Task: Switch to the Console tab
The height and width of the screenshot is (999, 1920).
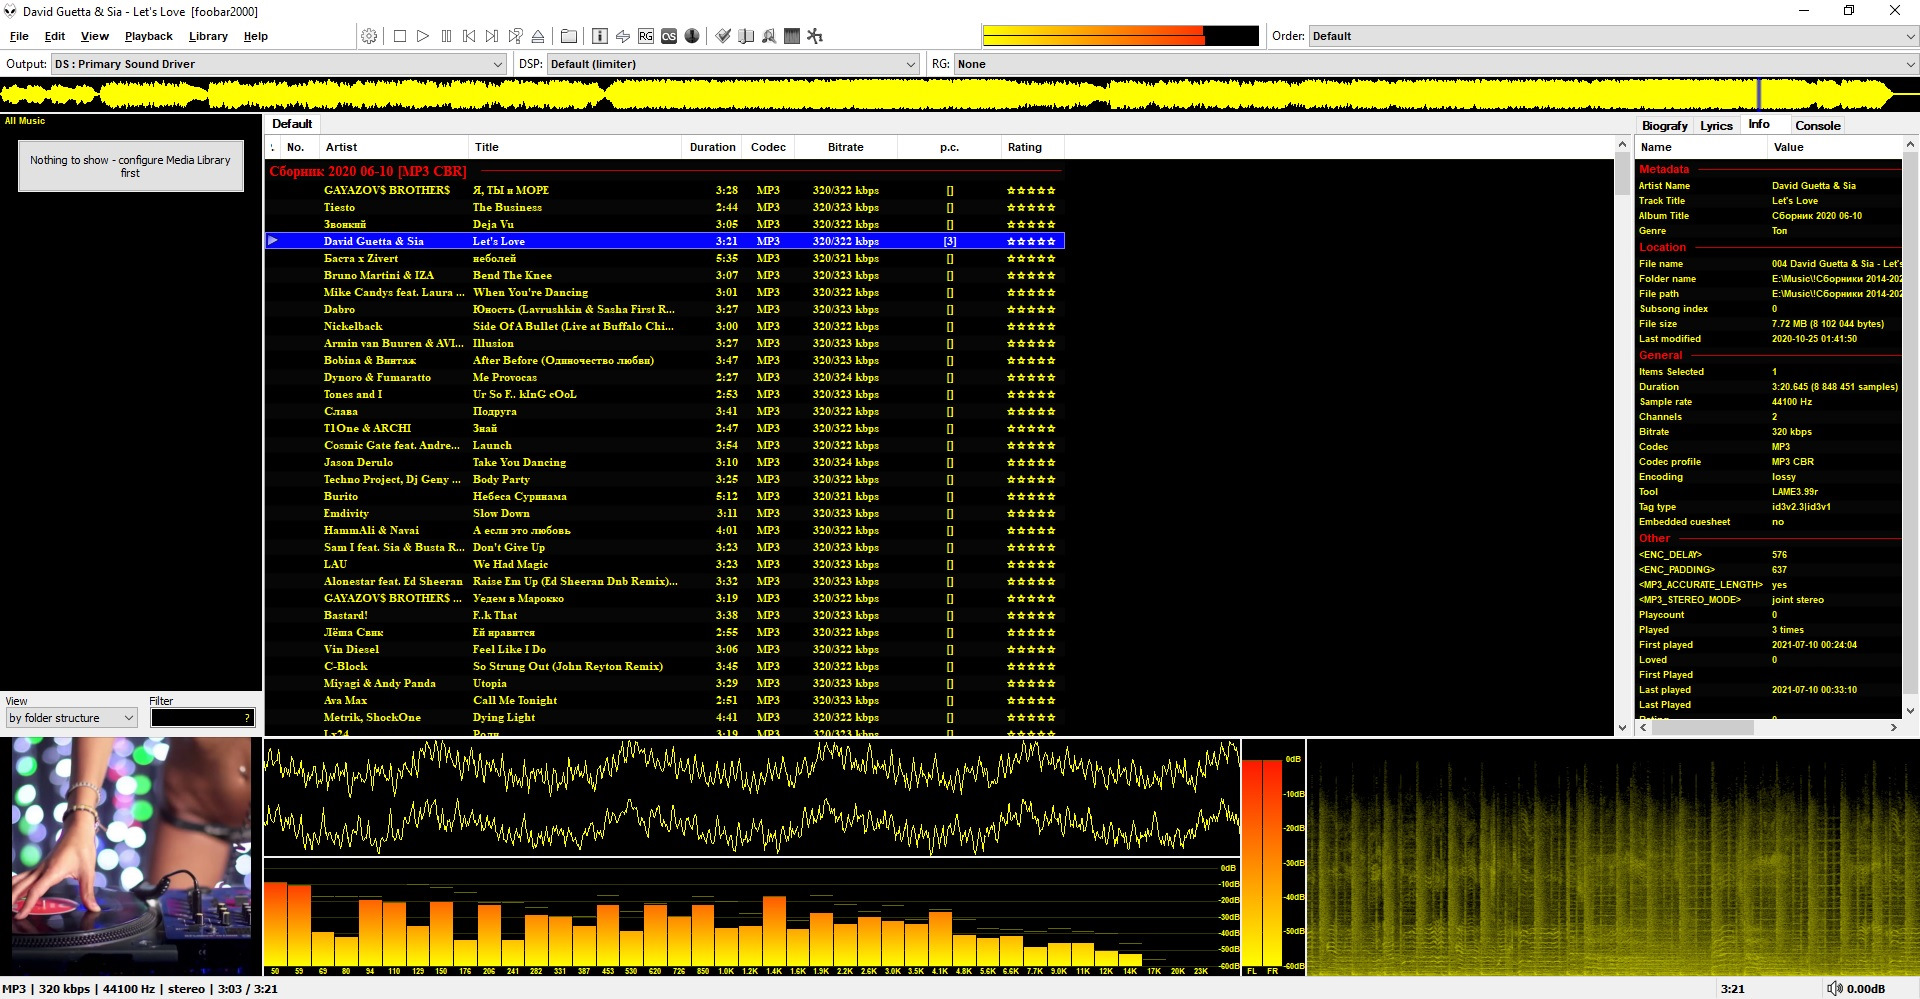Action: pyautogui.click(x=1817, y=126)
